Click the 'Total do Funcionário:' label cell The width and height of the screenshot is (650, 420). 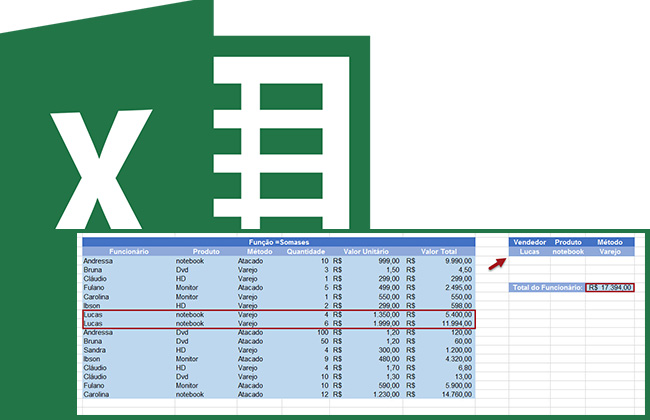pos(548,287)
